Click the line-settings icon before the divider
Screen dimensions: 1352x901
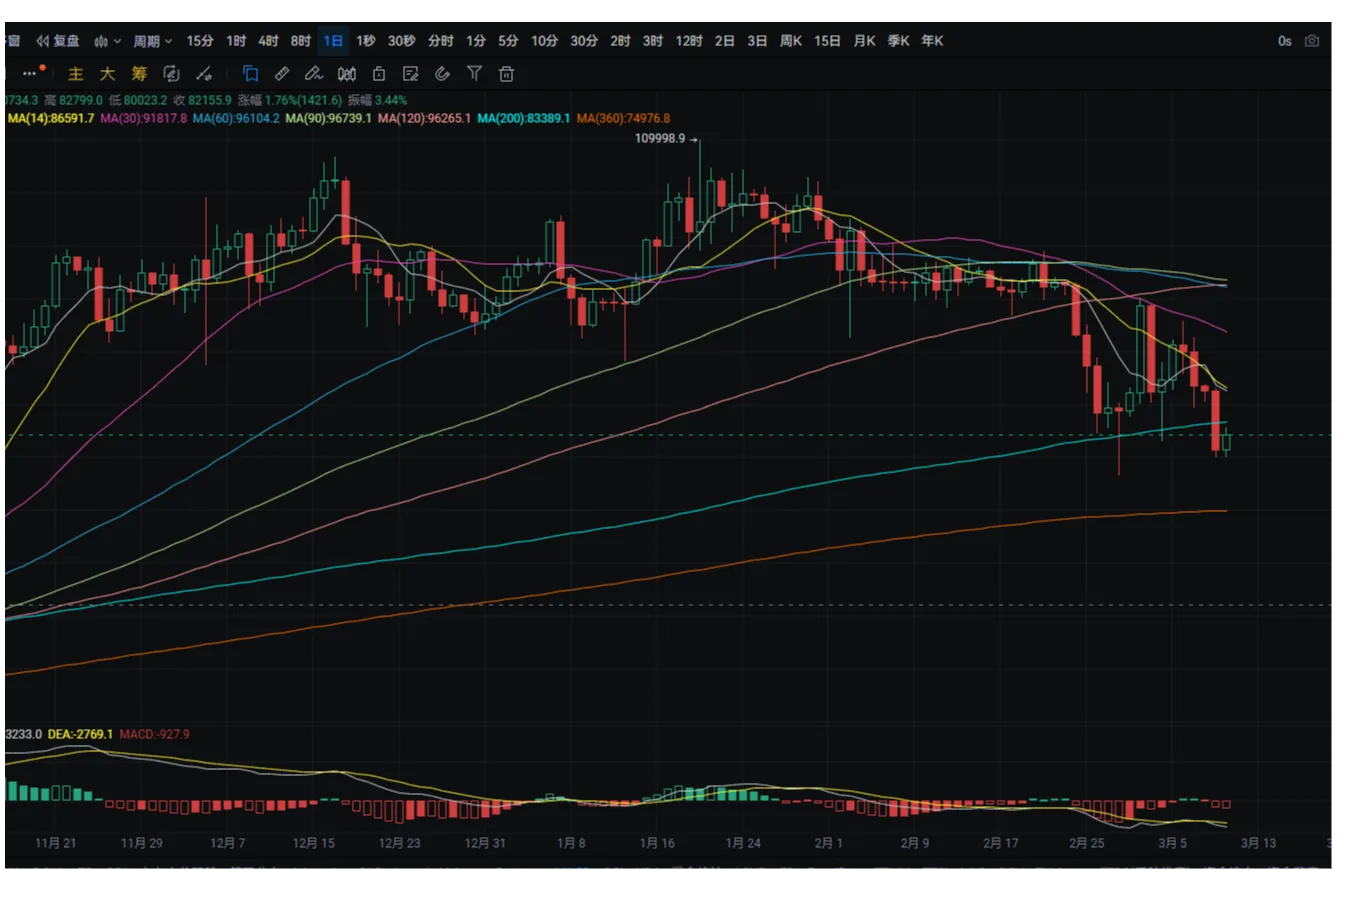click(x=203, y=74)
